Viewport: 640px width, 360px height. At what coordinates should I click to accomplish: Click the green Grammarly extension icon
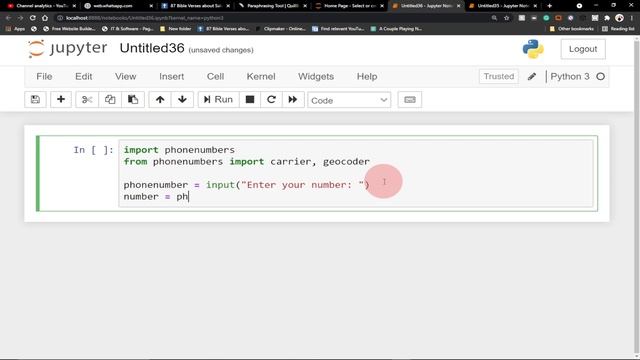tap(546, 18)
